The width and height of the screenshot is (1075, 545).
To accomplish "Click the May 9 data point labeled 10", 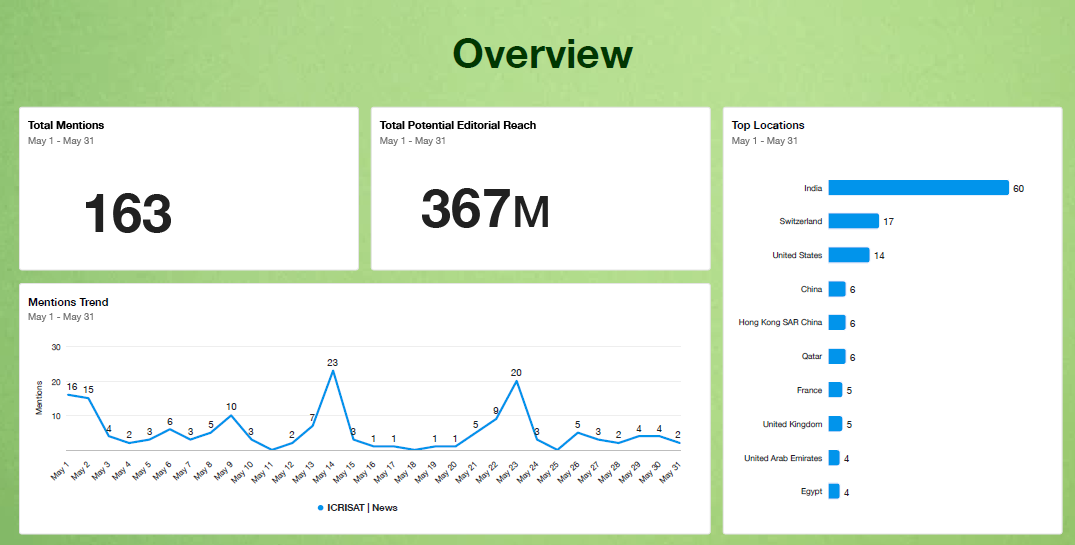I will coord(231,415).
